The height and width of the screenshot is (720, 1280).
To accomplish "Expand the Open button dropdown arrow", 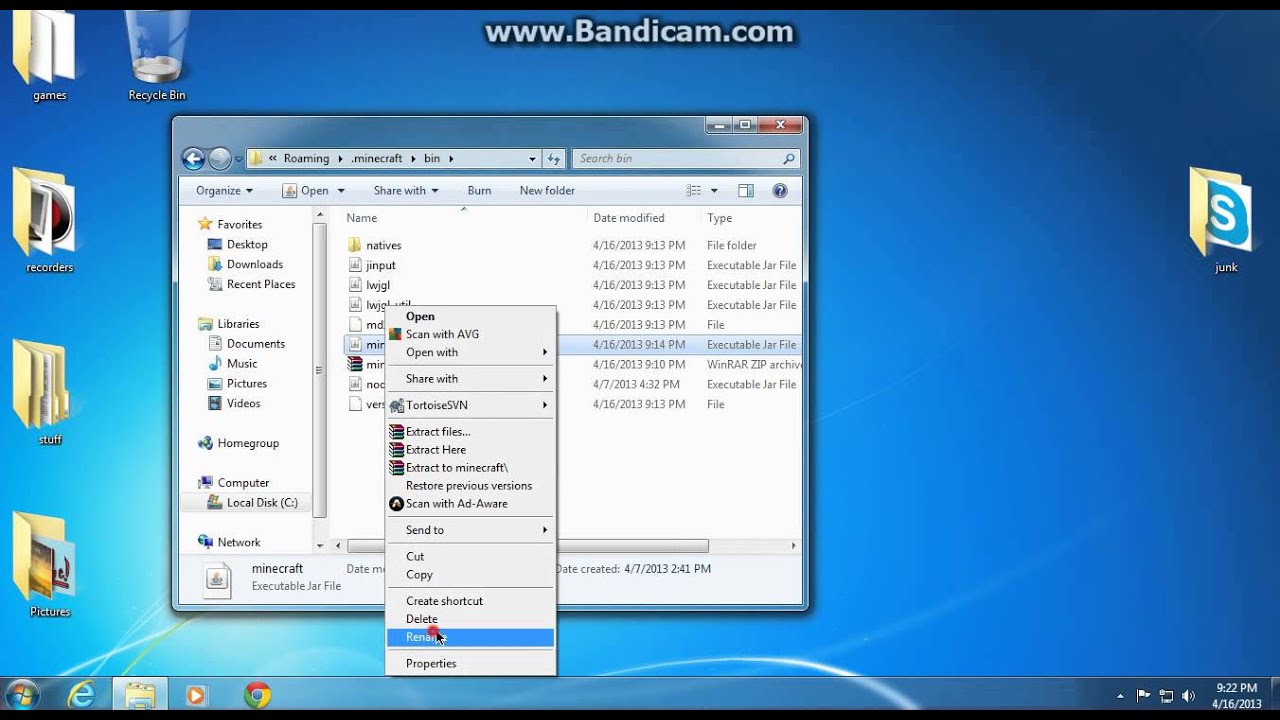I will pyautogui.click(x=341, y=191).
